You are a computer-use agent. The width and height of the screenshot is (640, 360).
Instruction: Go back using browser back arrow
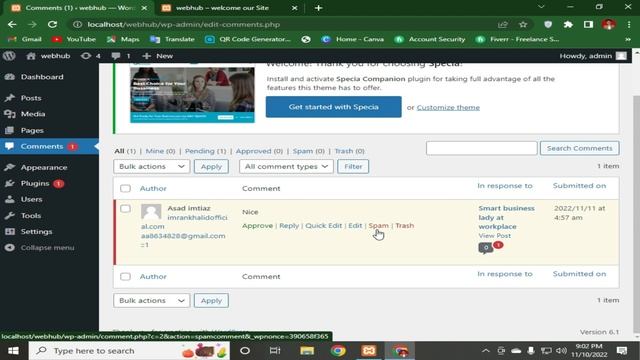(x=12, y=24)
